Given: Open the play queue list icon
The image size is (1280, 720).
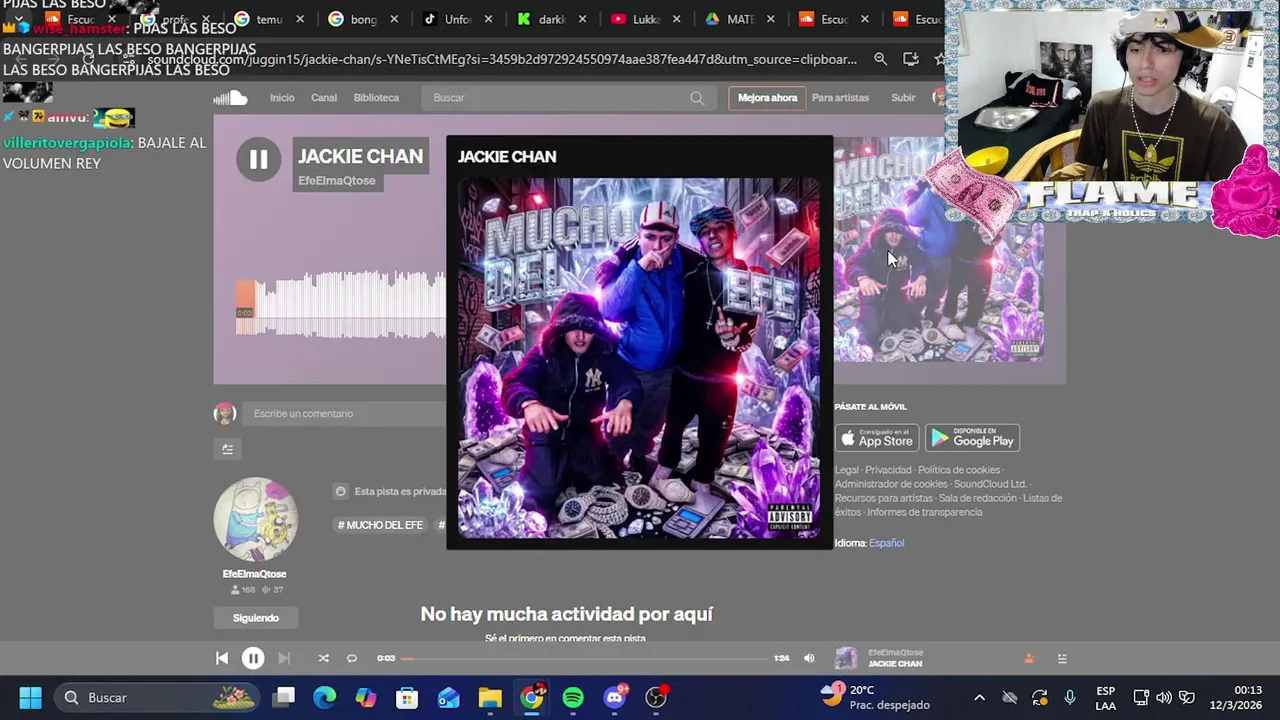Looking at the screenshot, I should tap(1062, 658).
